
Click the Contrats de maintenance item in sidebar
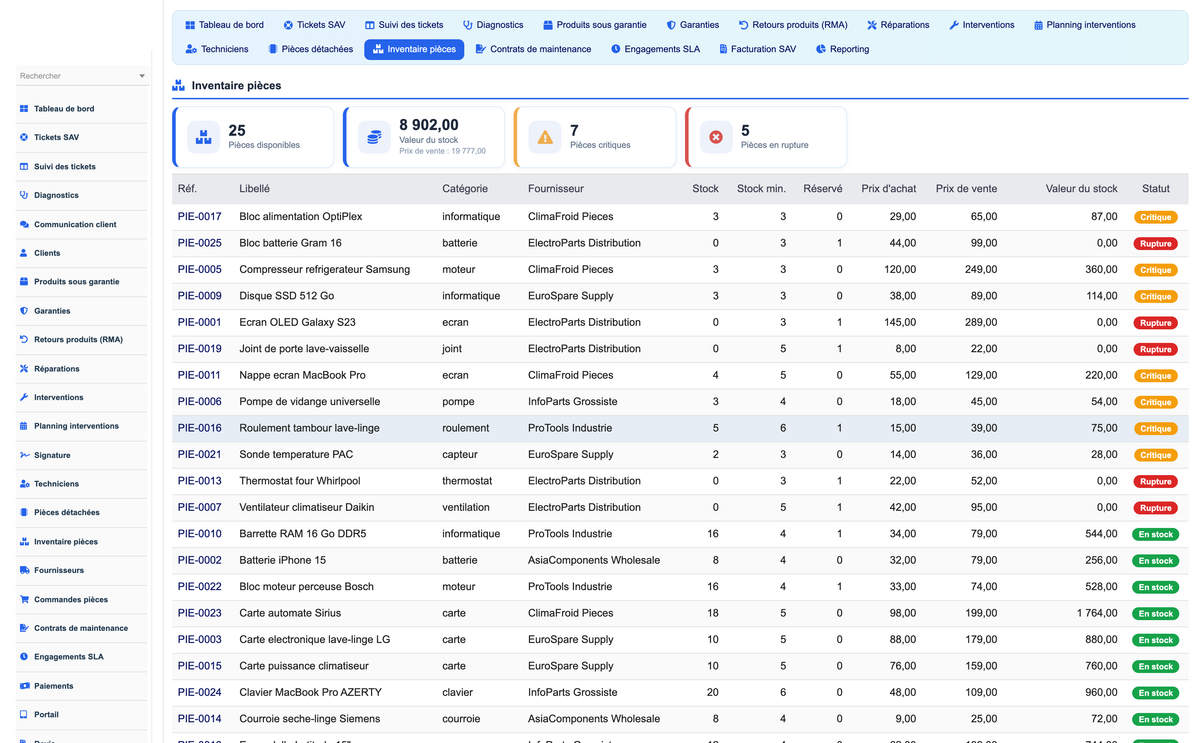(81, 629)
